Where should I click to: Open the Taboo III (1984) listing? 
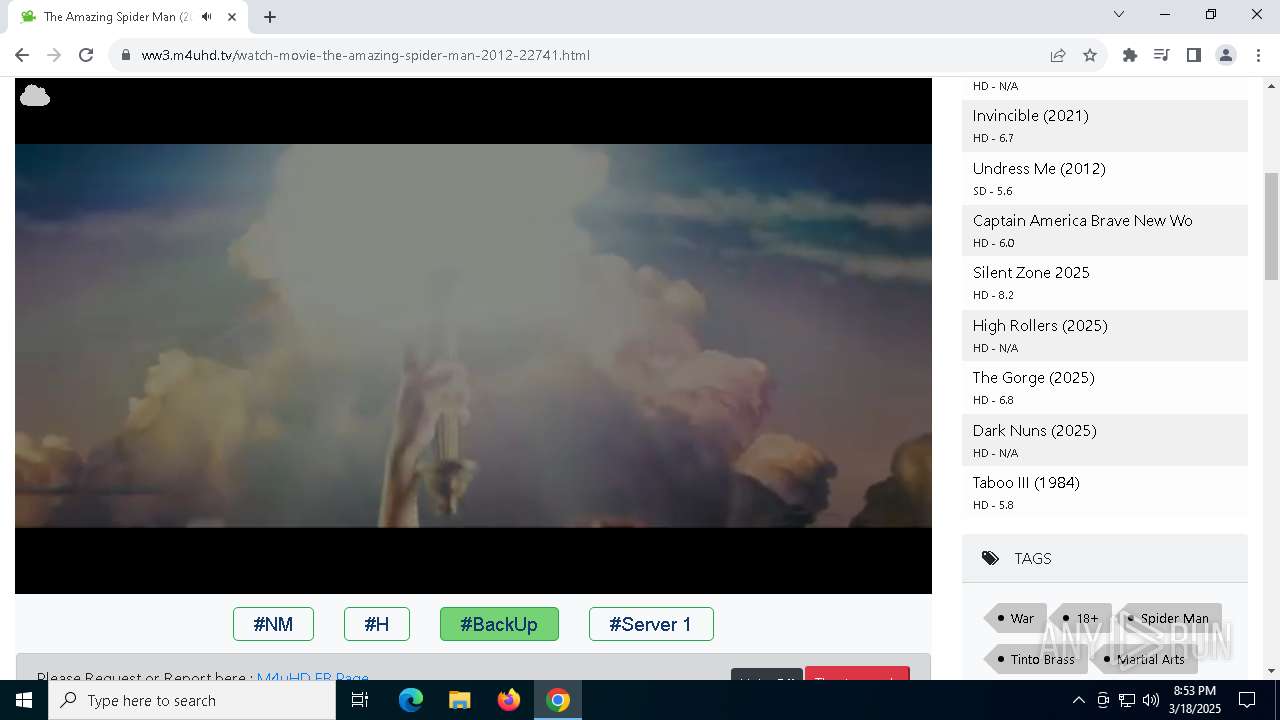click(1026, 483)
